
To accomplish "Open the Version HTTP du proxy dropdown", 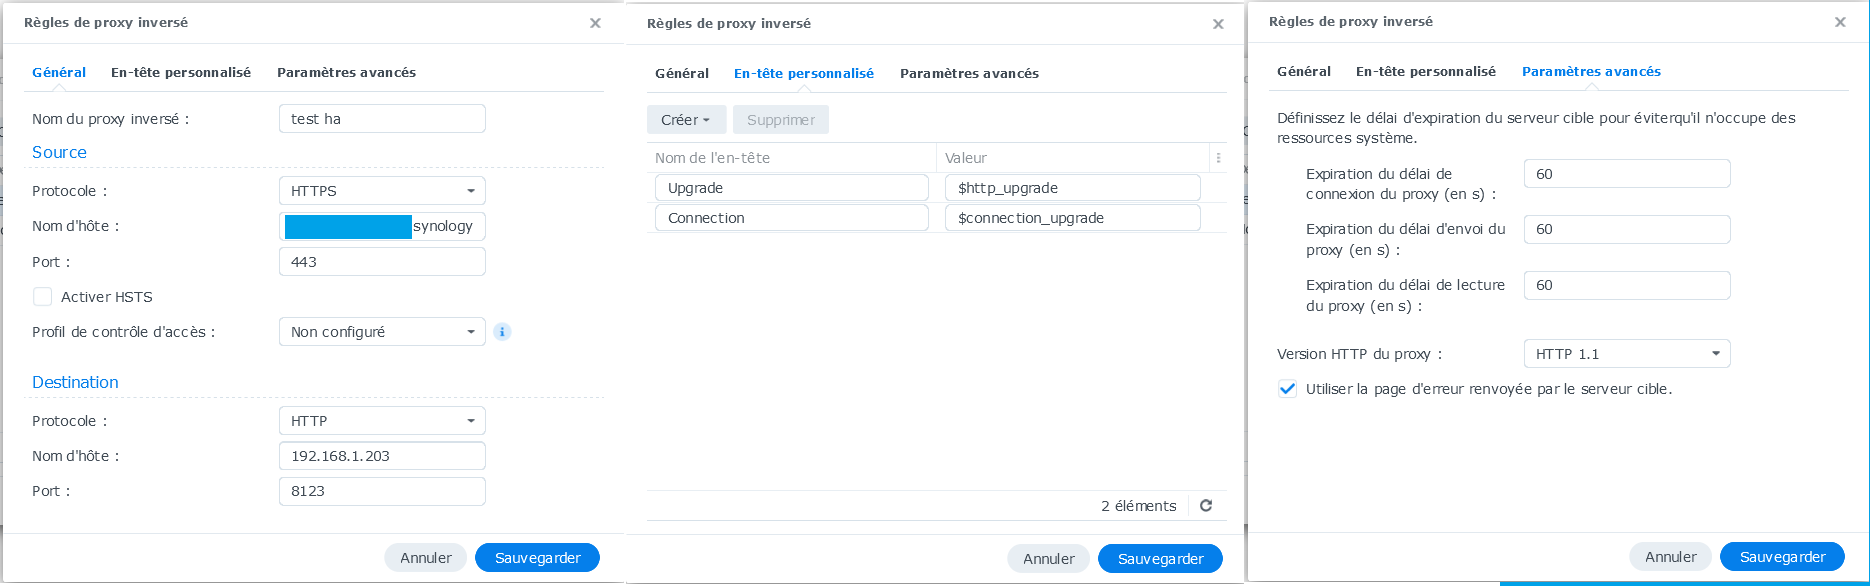I will click(1627, 354).
